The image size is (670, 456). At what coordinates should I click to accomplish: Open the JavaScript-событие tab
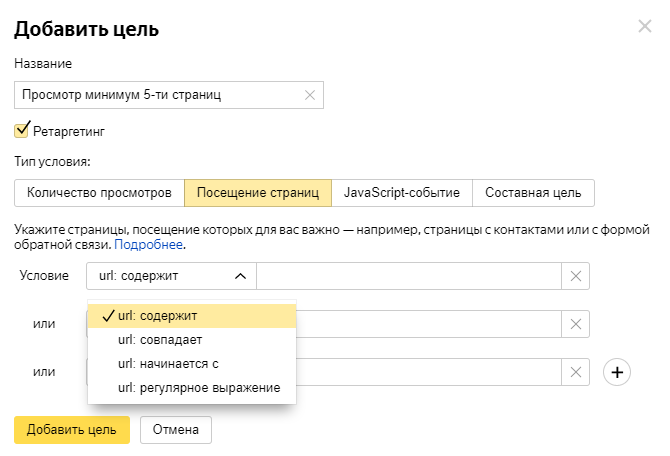tap(401, 192)
